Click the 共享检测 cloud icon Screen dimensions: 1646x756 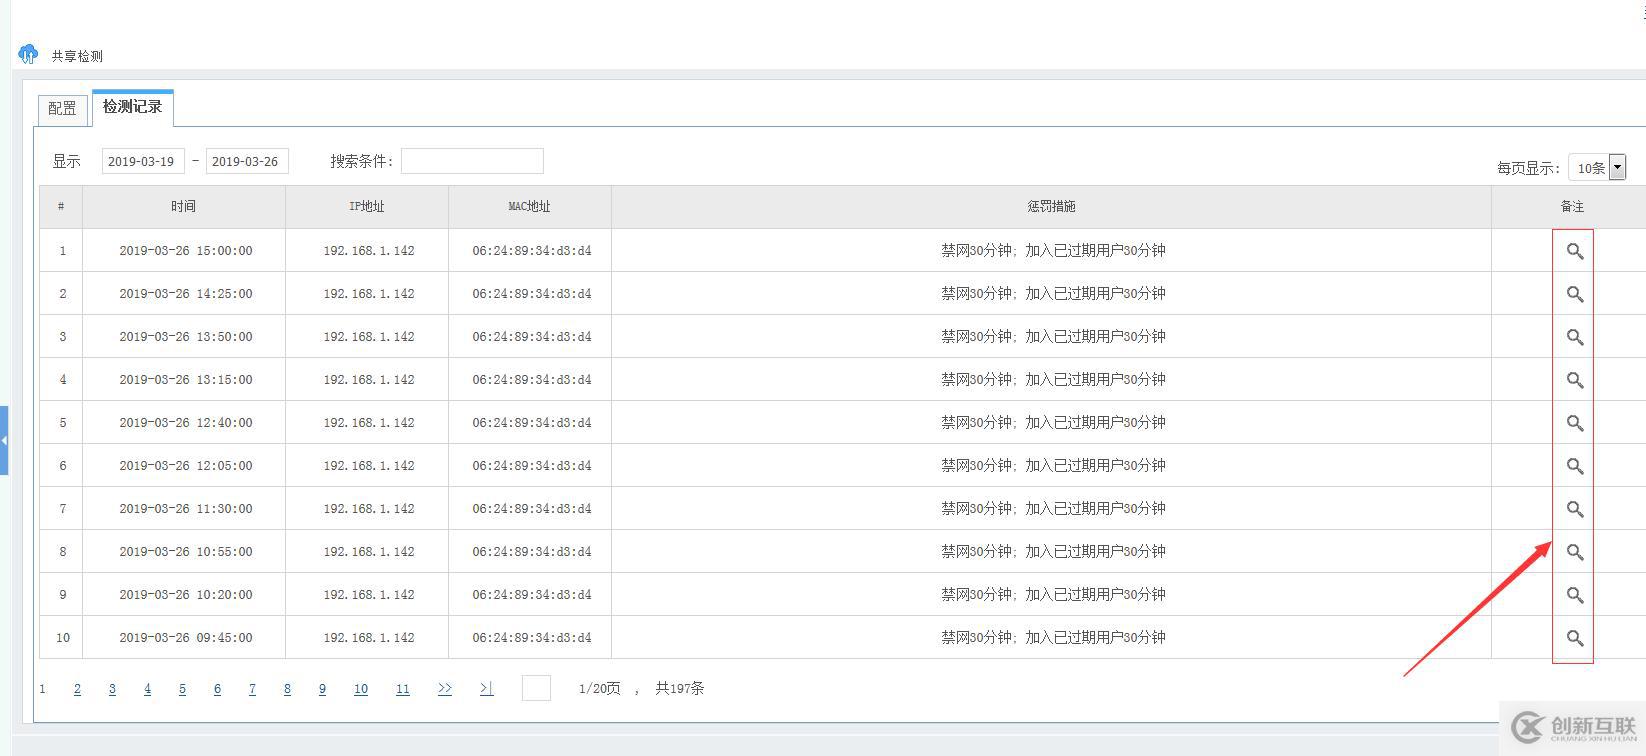coord(28,54)
